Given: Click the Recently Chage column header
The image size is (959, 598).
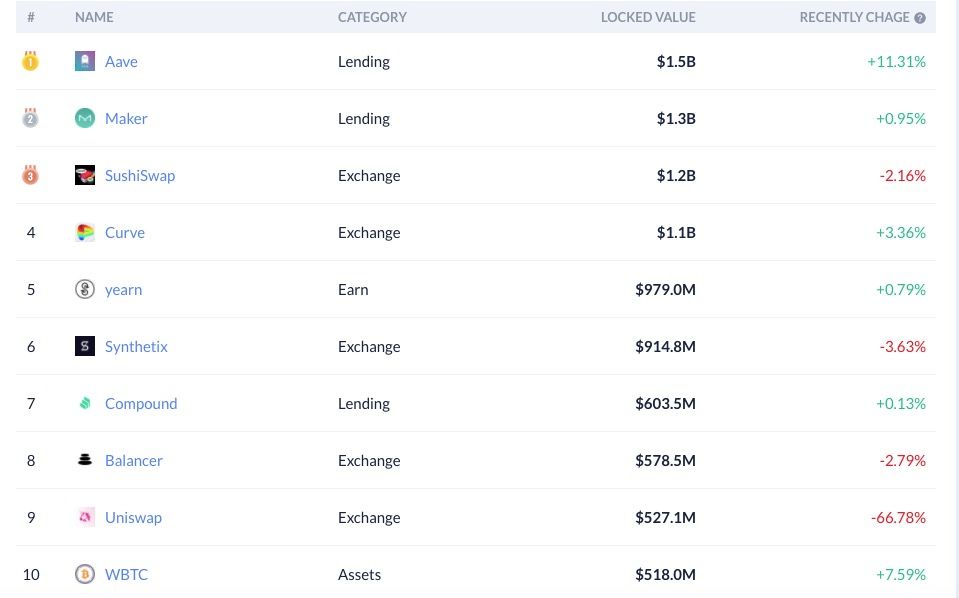Looking at the screenshot, I should pos(854,17).
